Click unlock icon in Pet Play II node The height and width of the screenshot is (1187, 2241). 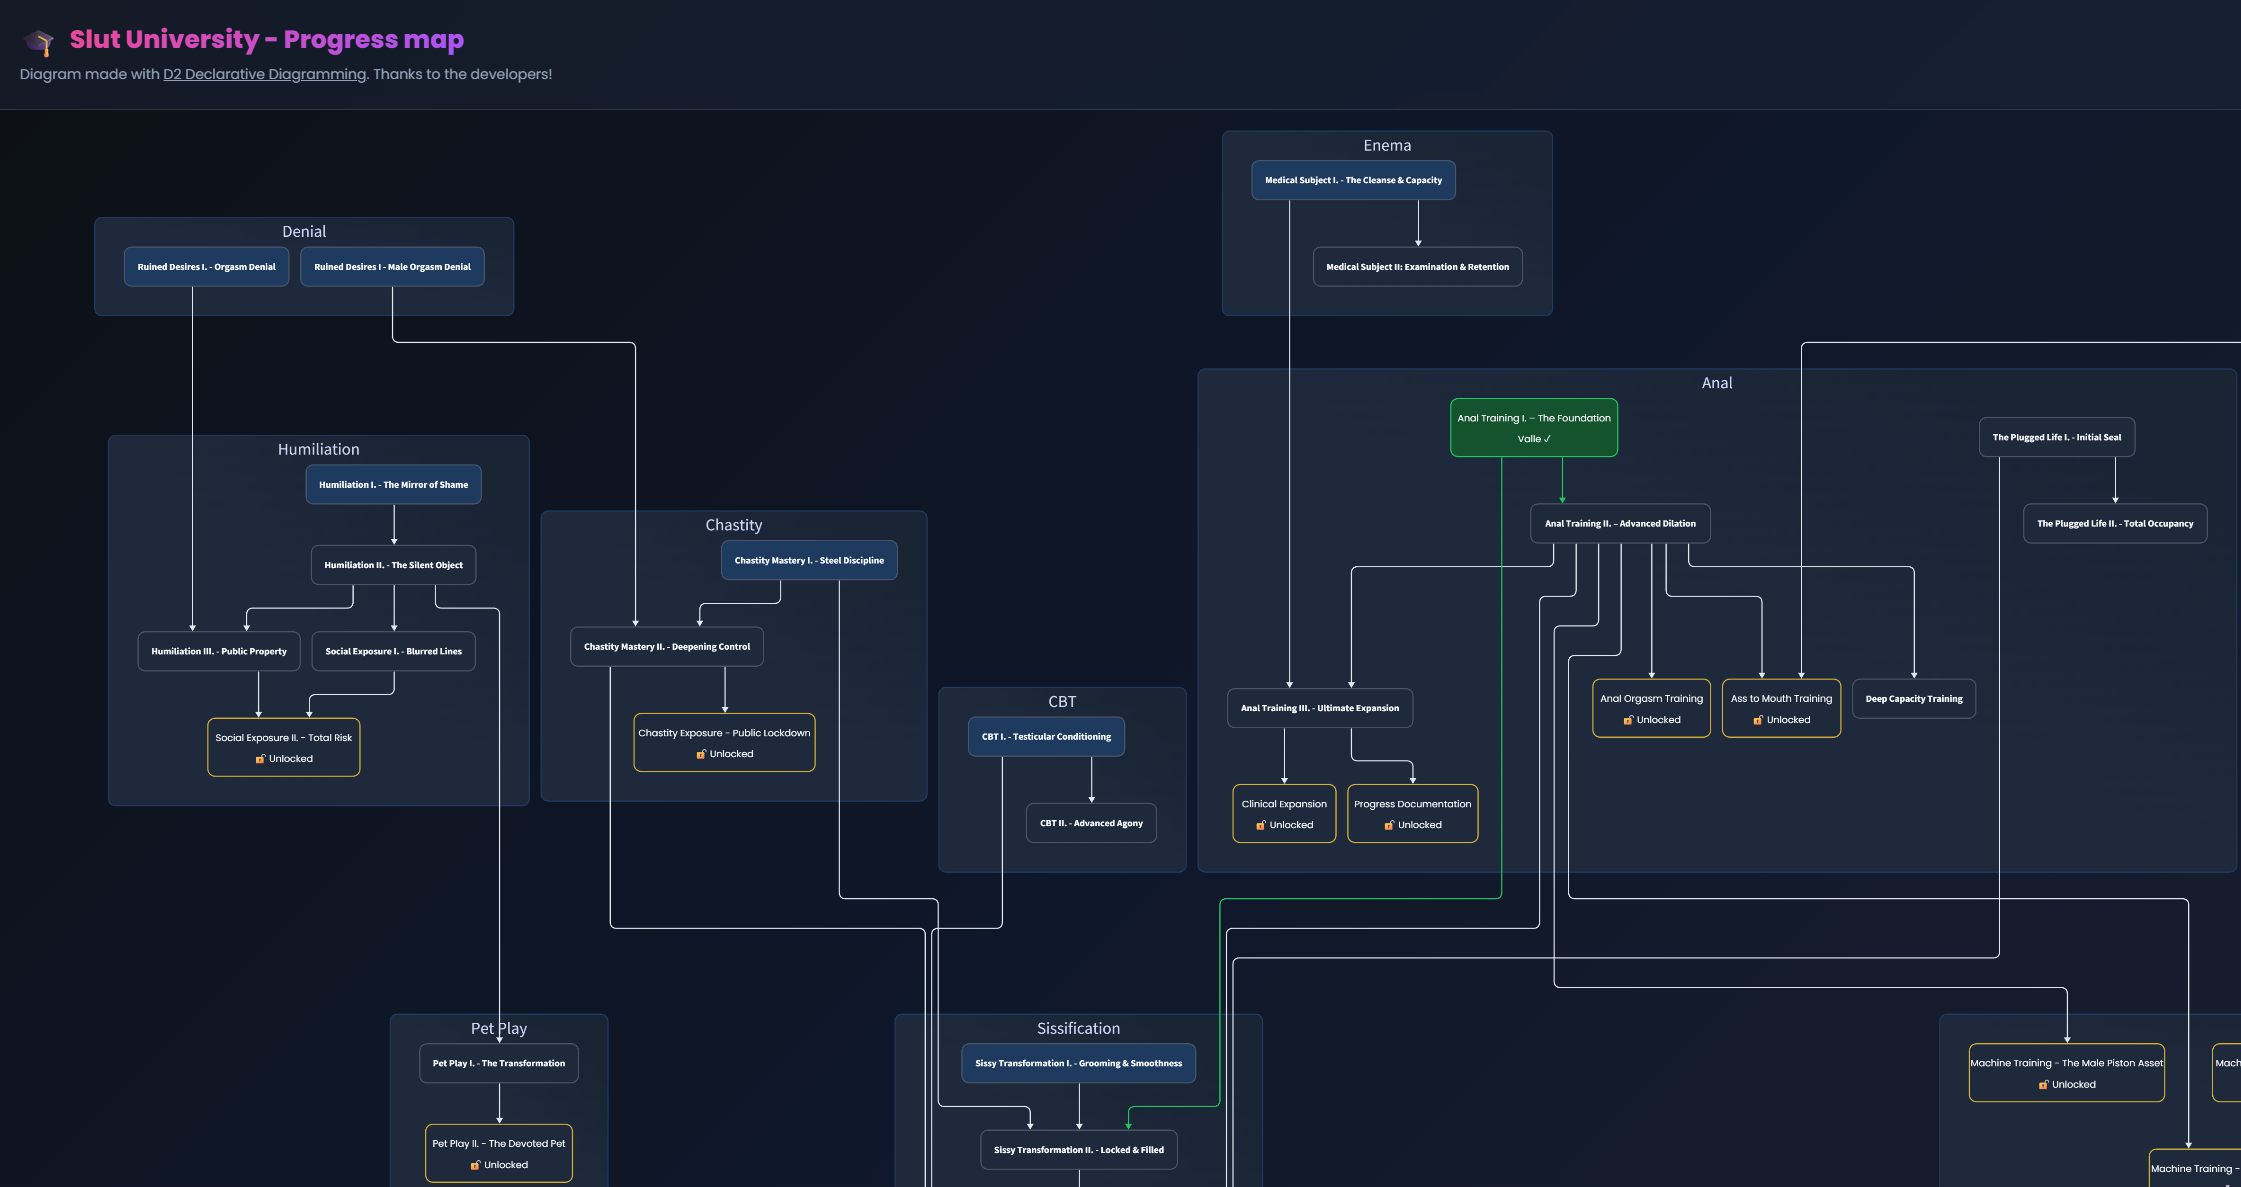[476, 1165]
